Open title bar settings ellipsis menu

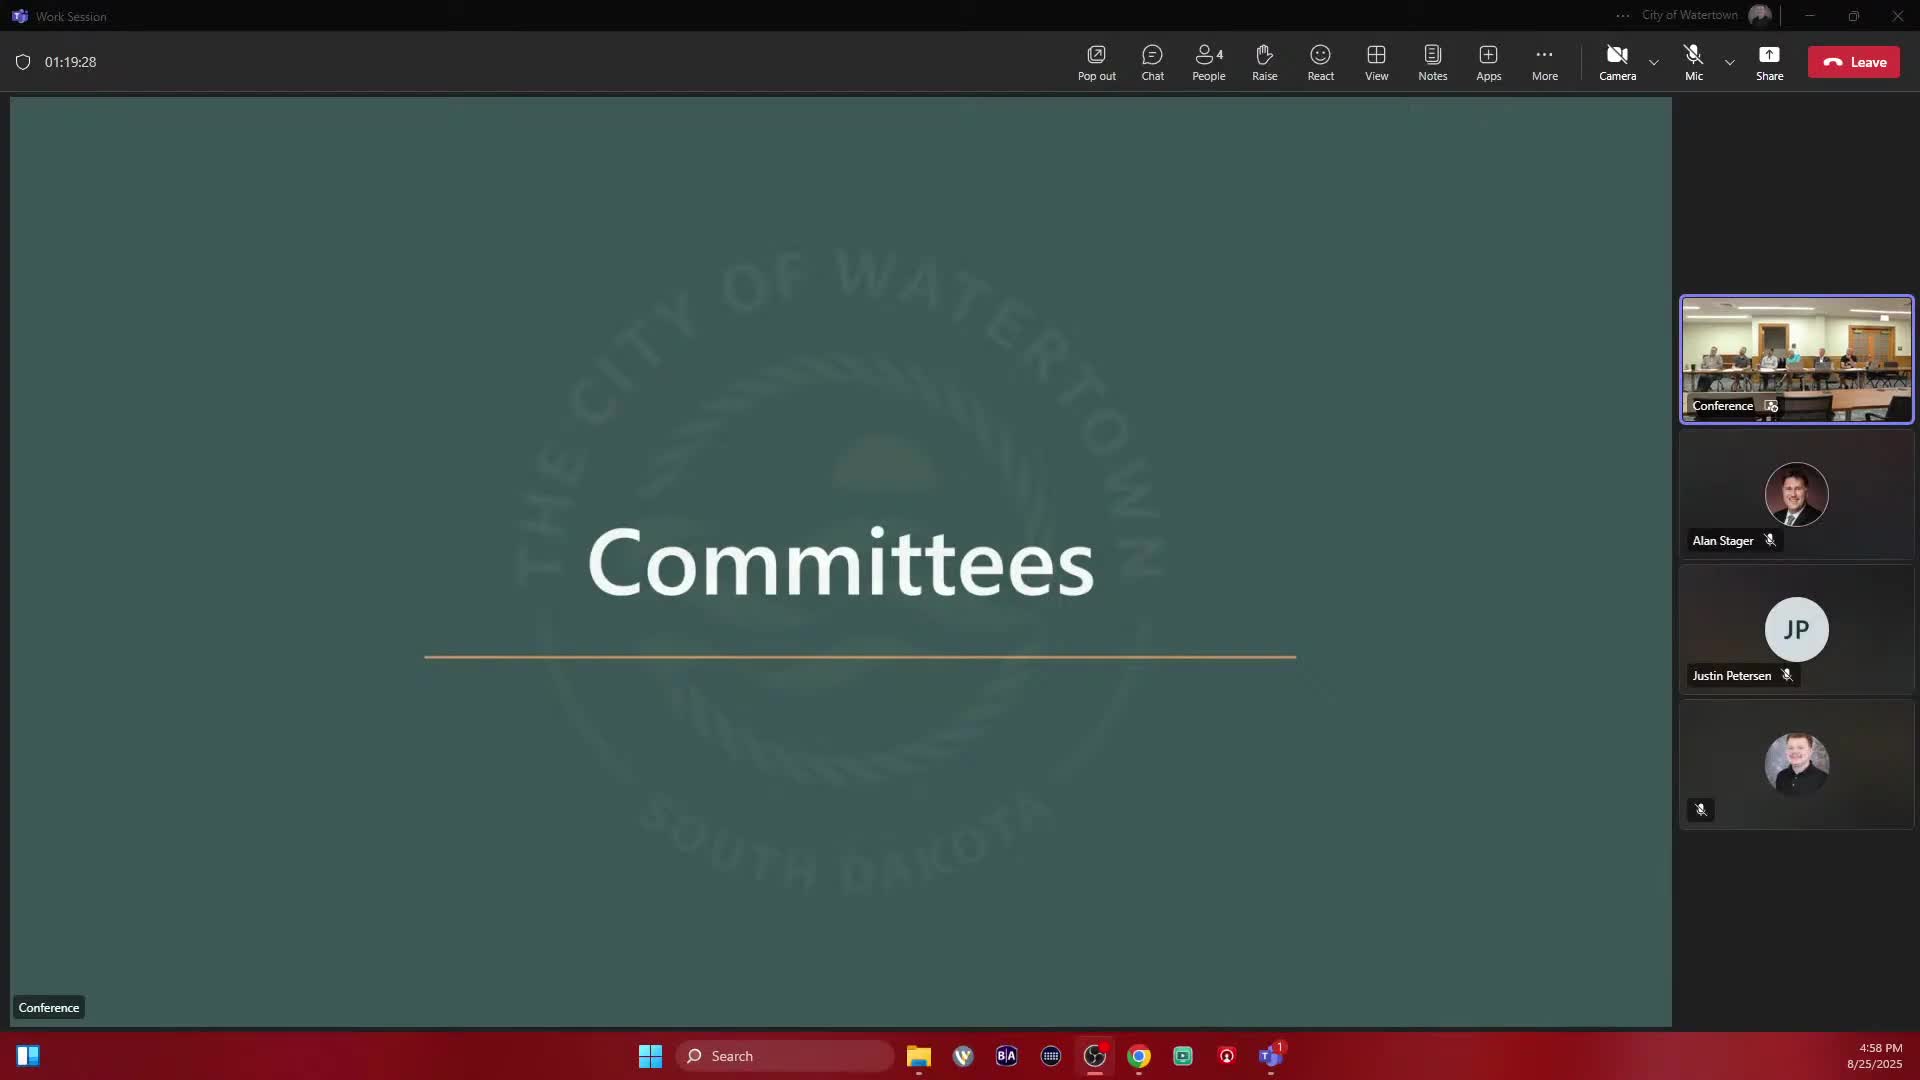[1622, 16]
